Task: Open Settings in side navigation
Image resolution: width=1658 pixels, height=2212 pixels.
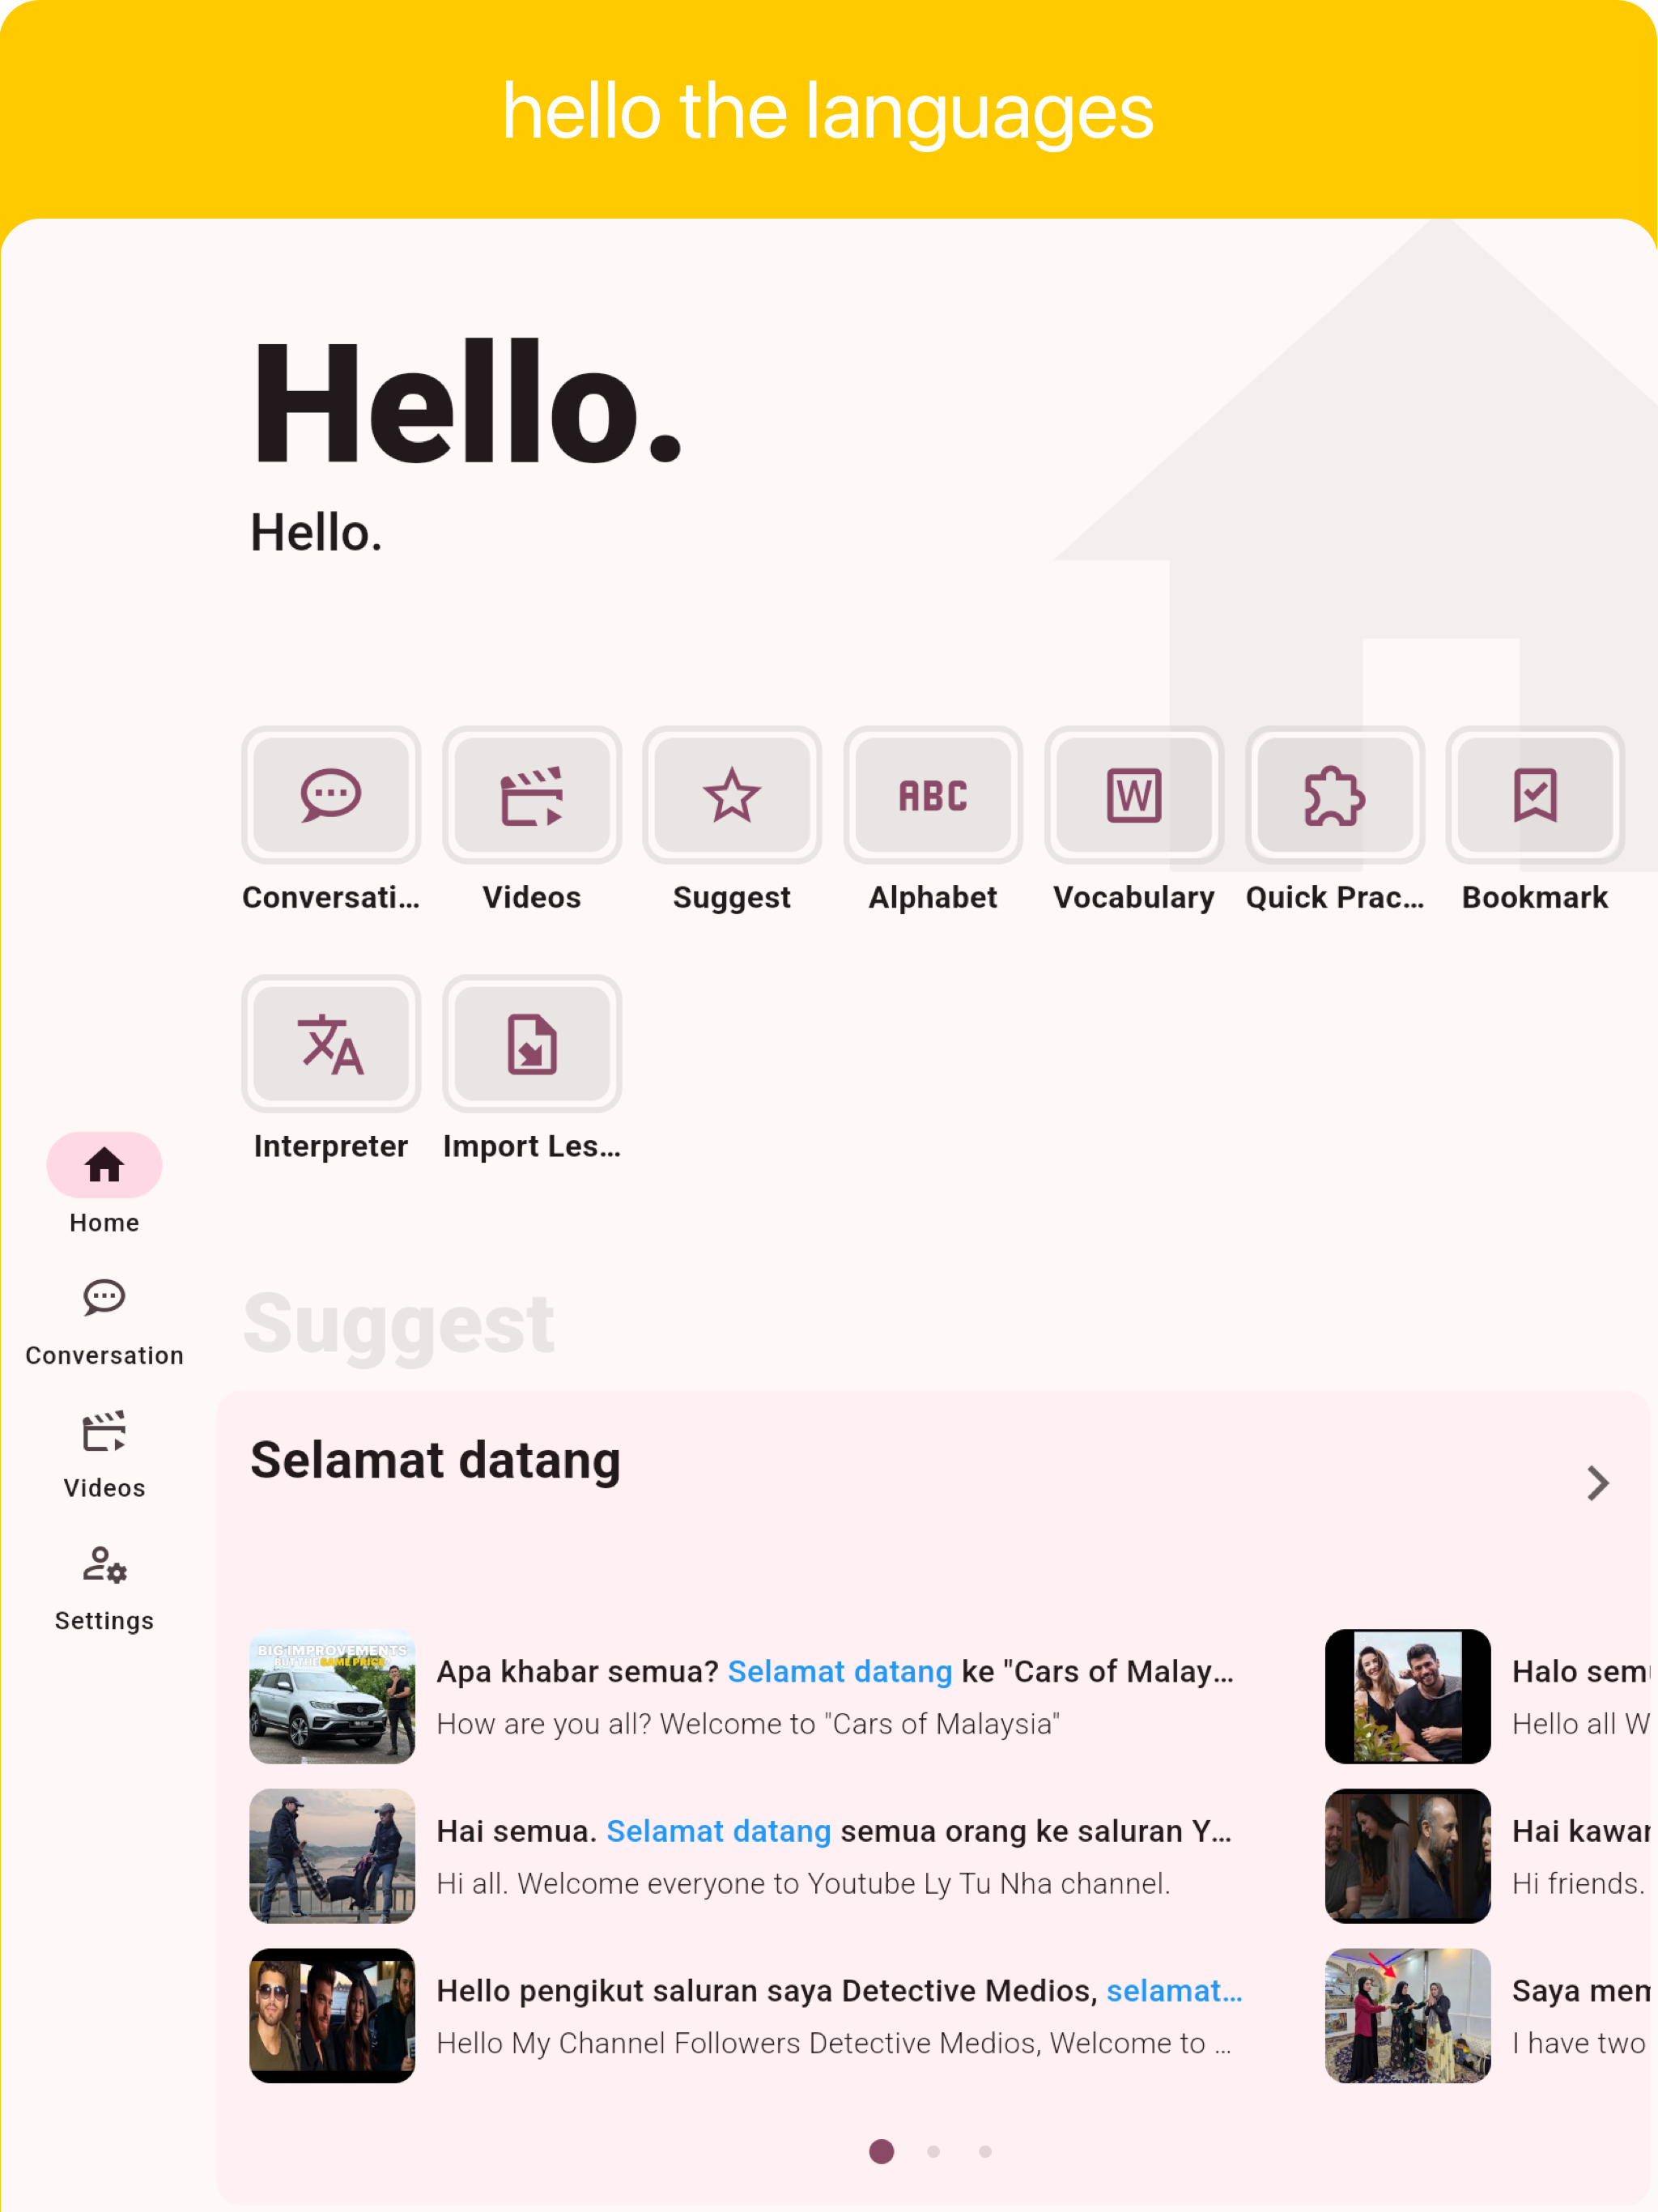Action: coord(104,1588)
